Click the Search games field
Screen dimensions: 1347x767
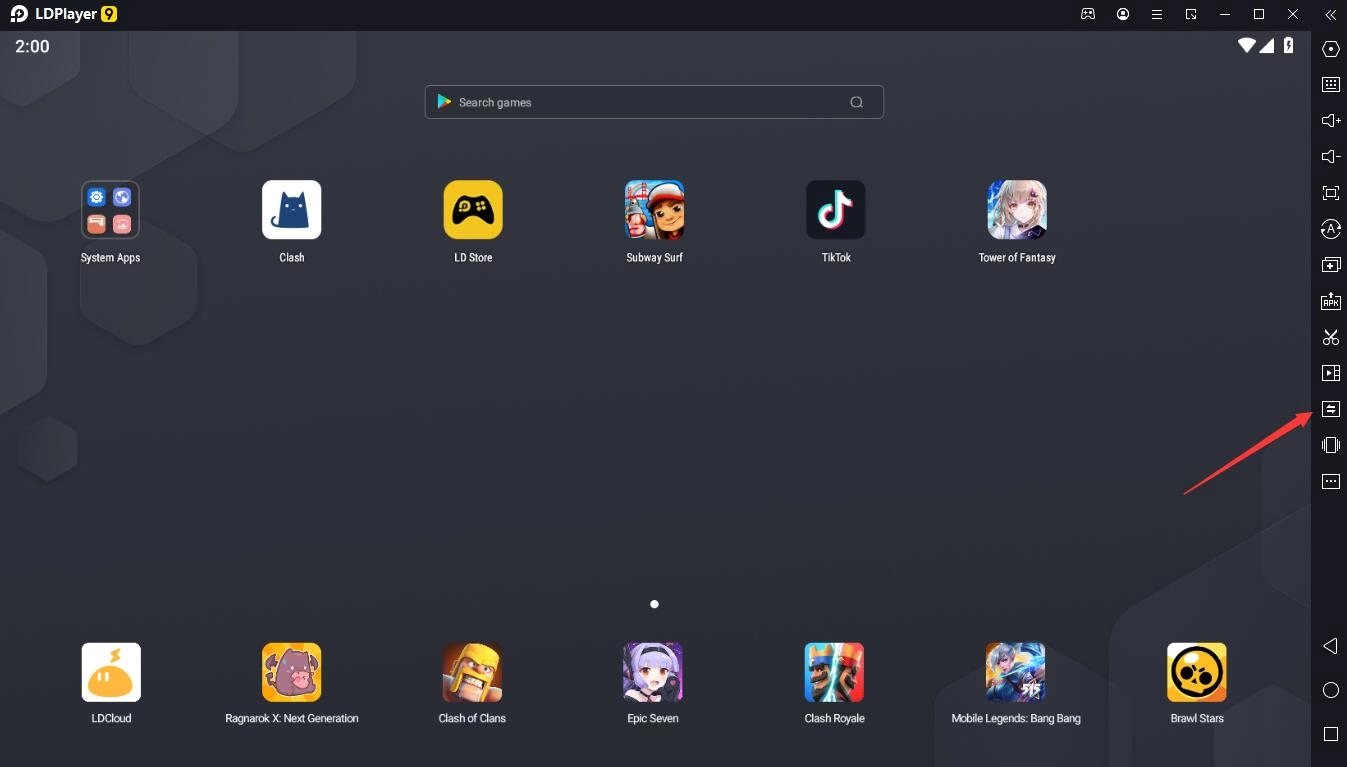coord(654,102)
